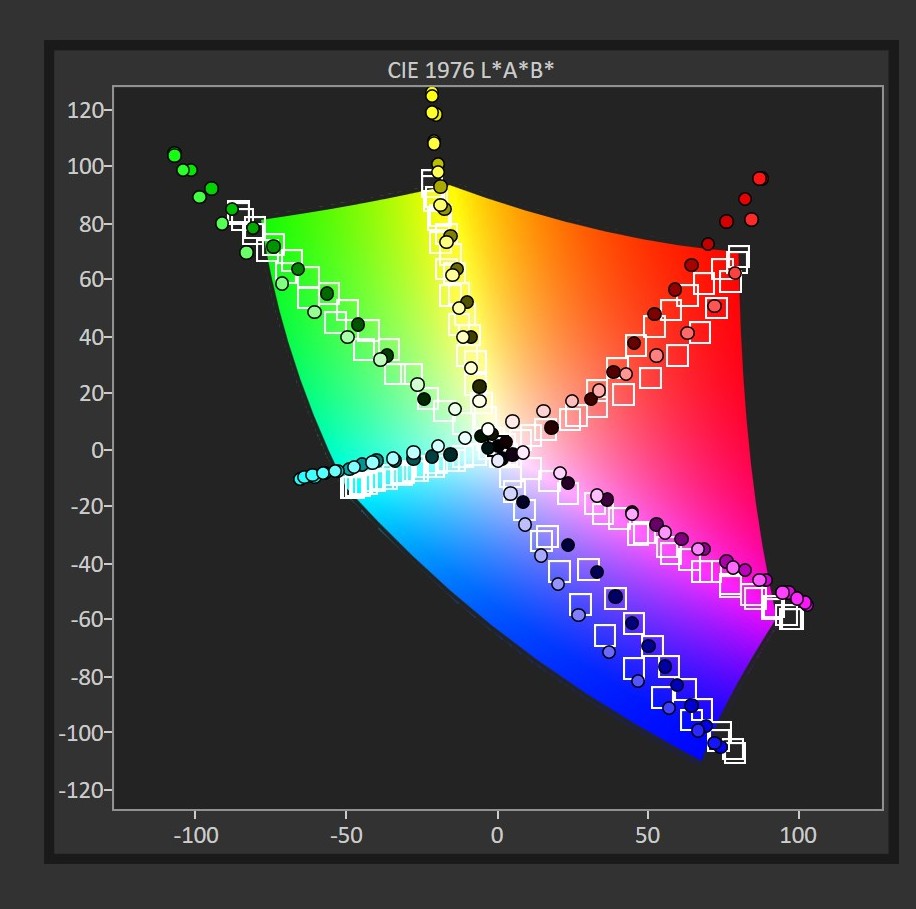Screen dimensions: 916x909
Task: Select the leftmost white target square on cyan line
Action: click(x=351, y=487)
